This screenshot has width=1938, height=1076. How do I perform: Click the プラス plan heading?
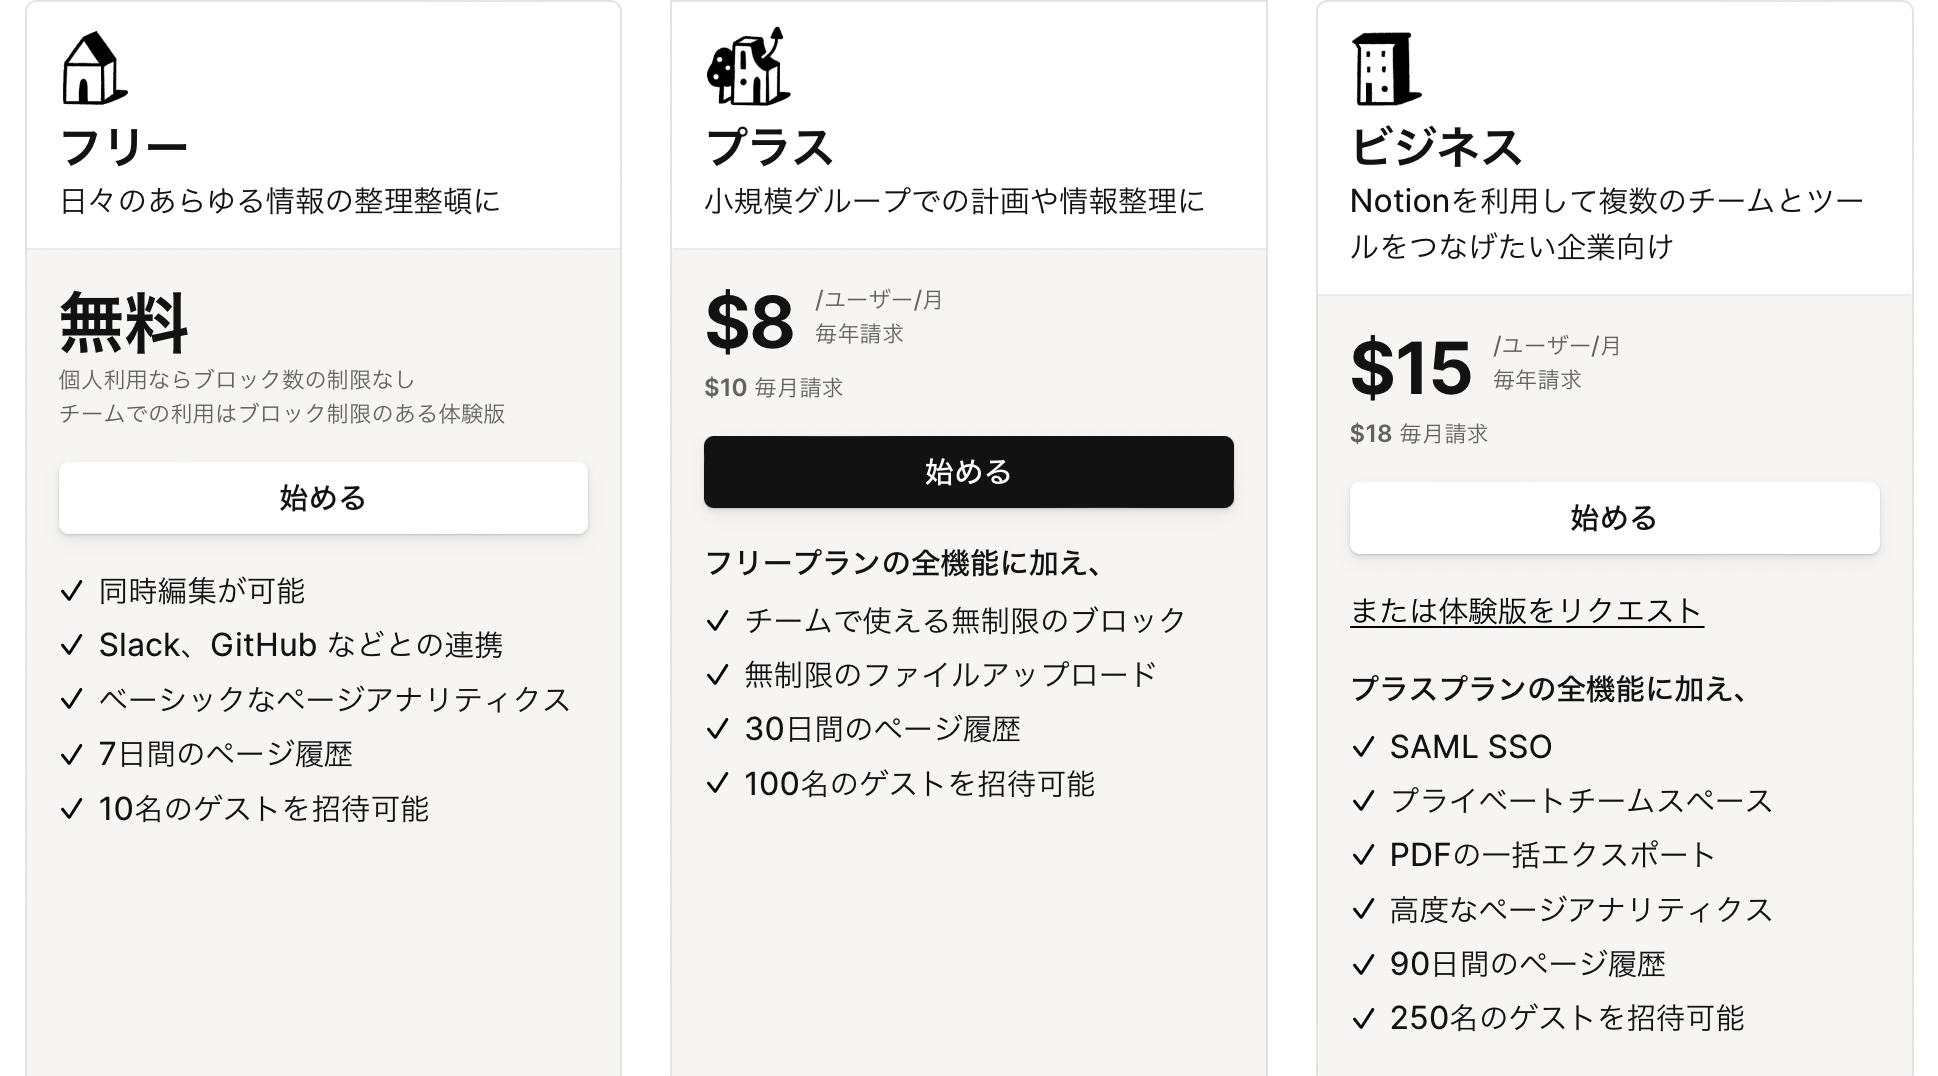pos(769,148)
